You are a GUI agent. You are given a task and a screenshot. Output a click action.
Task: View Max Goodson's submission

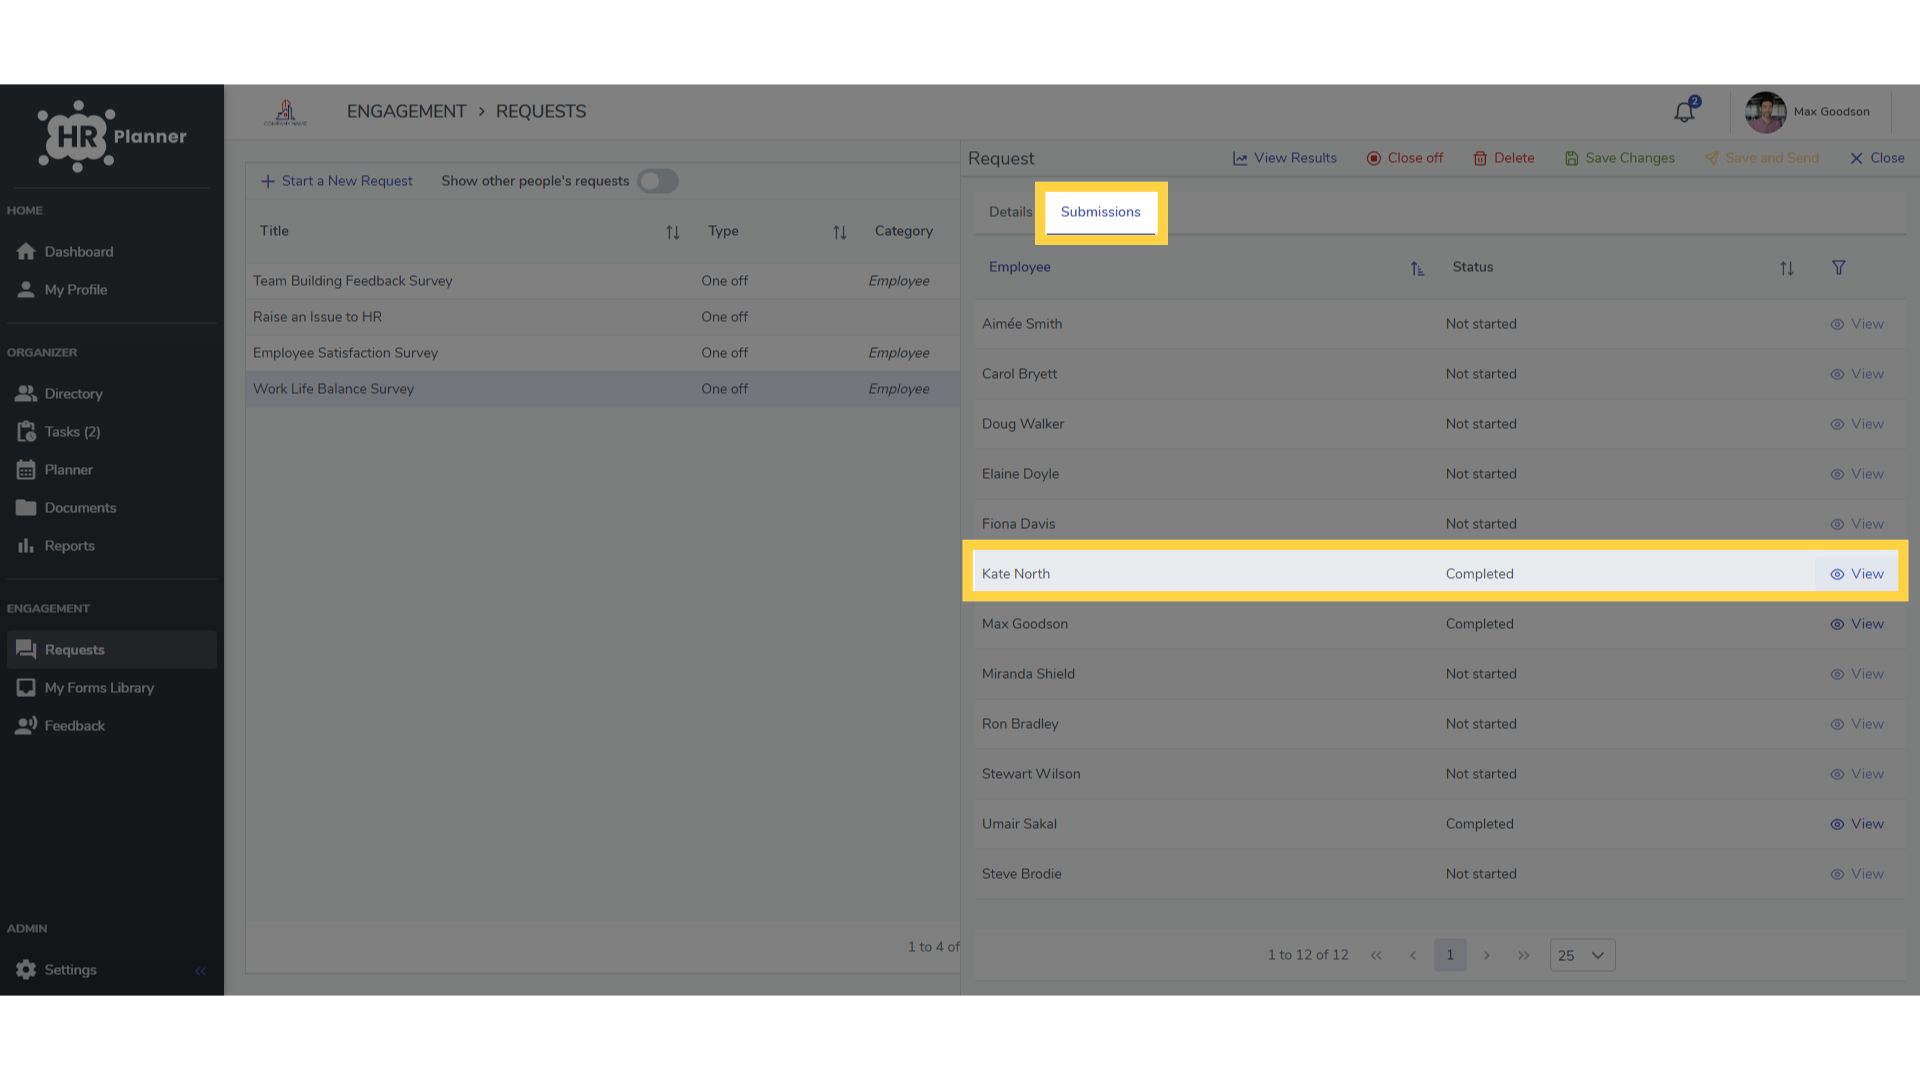coord(1857,624)
